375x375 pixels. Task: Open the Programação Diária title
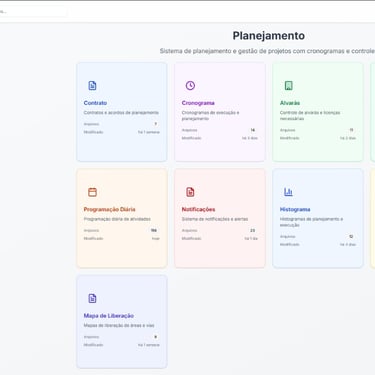pyautogui.click(x=109, y=209)
